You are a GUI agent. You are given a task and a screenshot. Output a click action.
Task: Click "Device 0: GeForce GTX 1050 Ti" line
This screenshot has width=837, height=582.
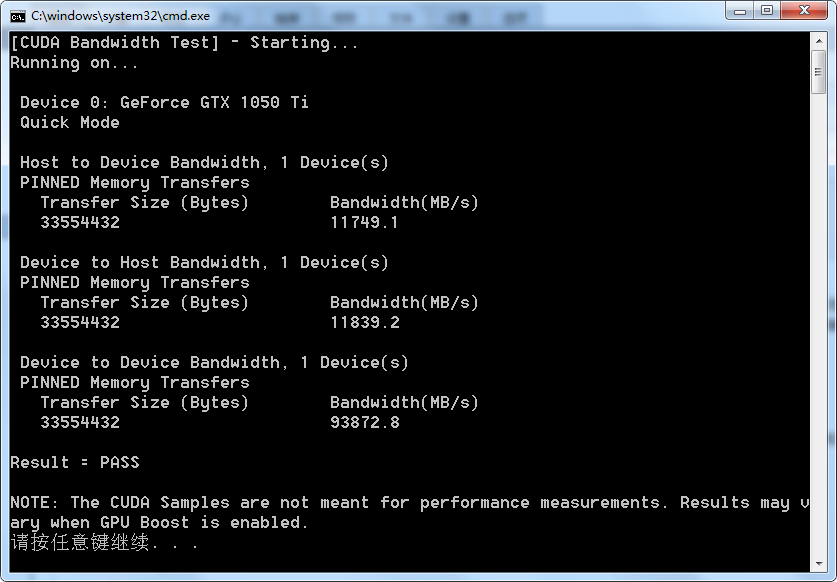pyautogui.click(x=164, y=103)
